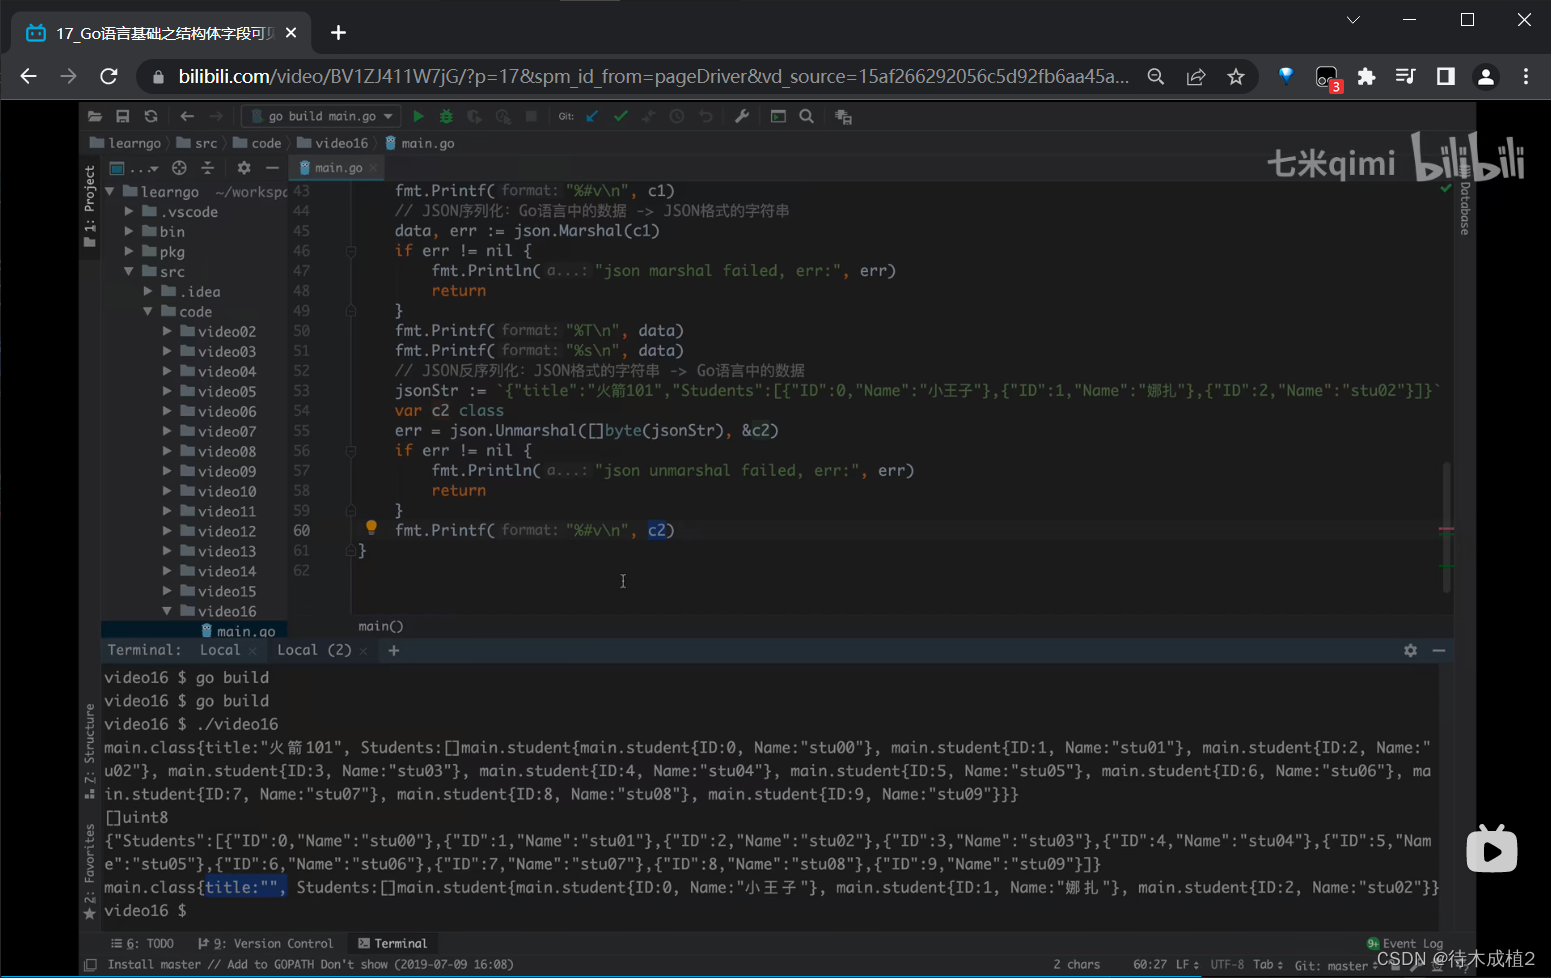Expand the pkg folder arrow
The width and height of the screenshot is (1551, 978).
tap(129, 251)
